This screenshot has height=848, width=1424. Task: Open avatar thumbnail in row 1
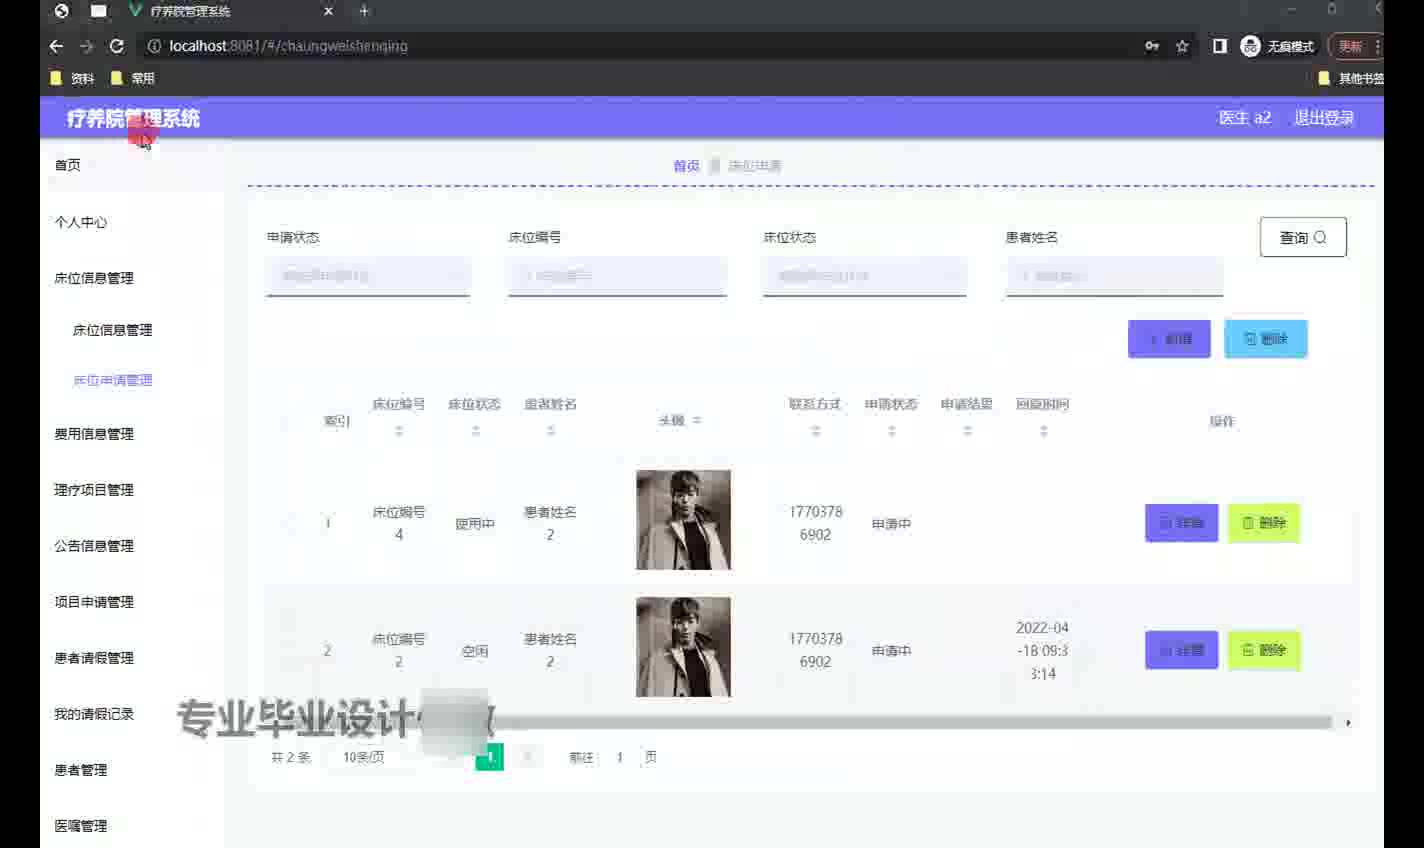point(683,520)
